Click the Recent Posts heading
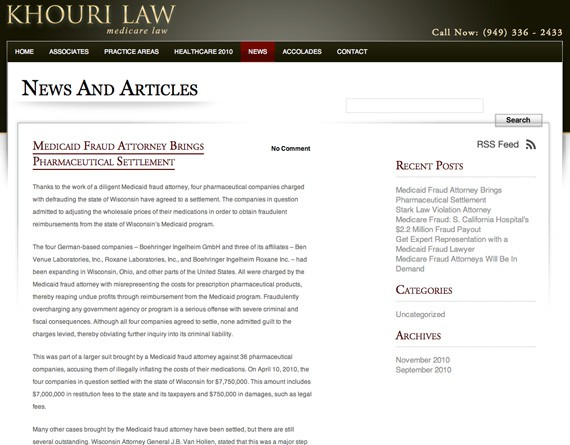Image resolution: width=570 pixels, height=445 pixels. (x=429, y=166)
